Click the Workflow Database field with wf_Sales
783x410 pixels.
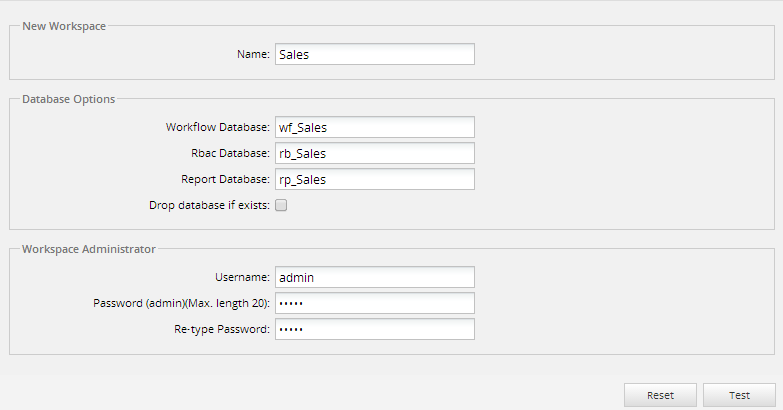tap(374, 127)
